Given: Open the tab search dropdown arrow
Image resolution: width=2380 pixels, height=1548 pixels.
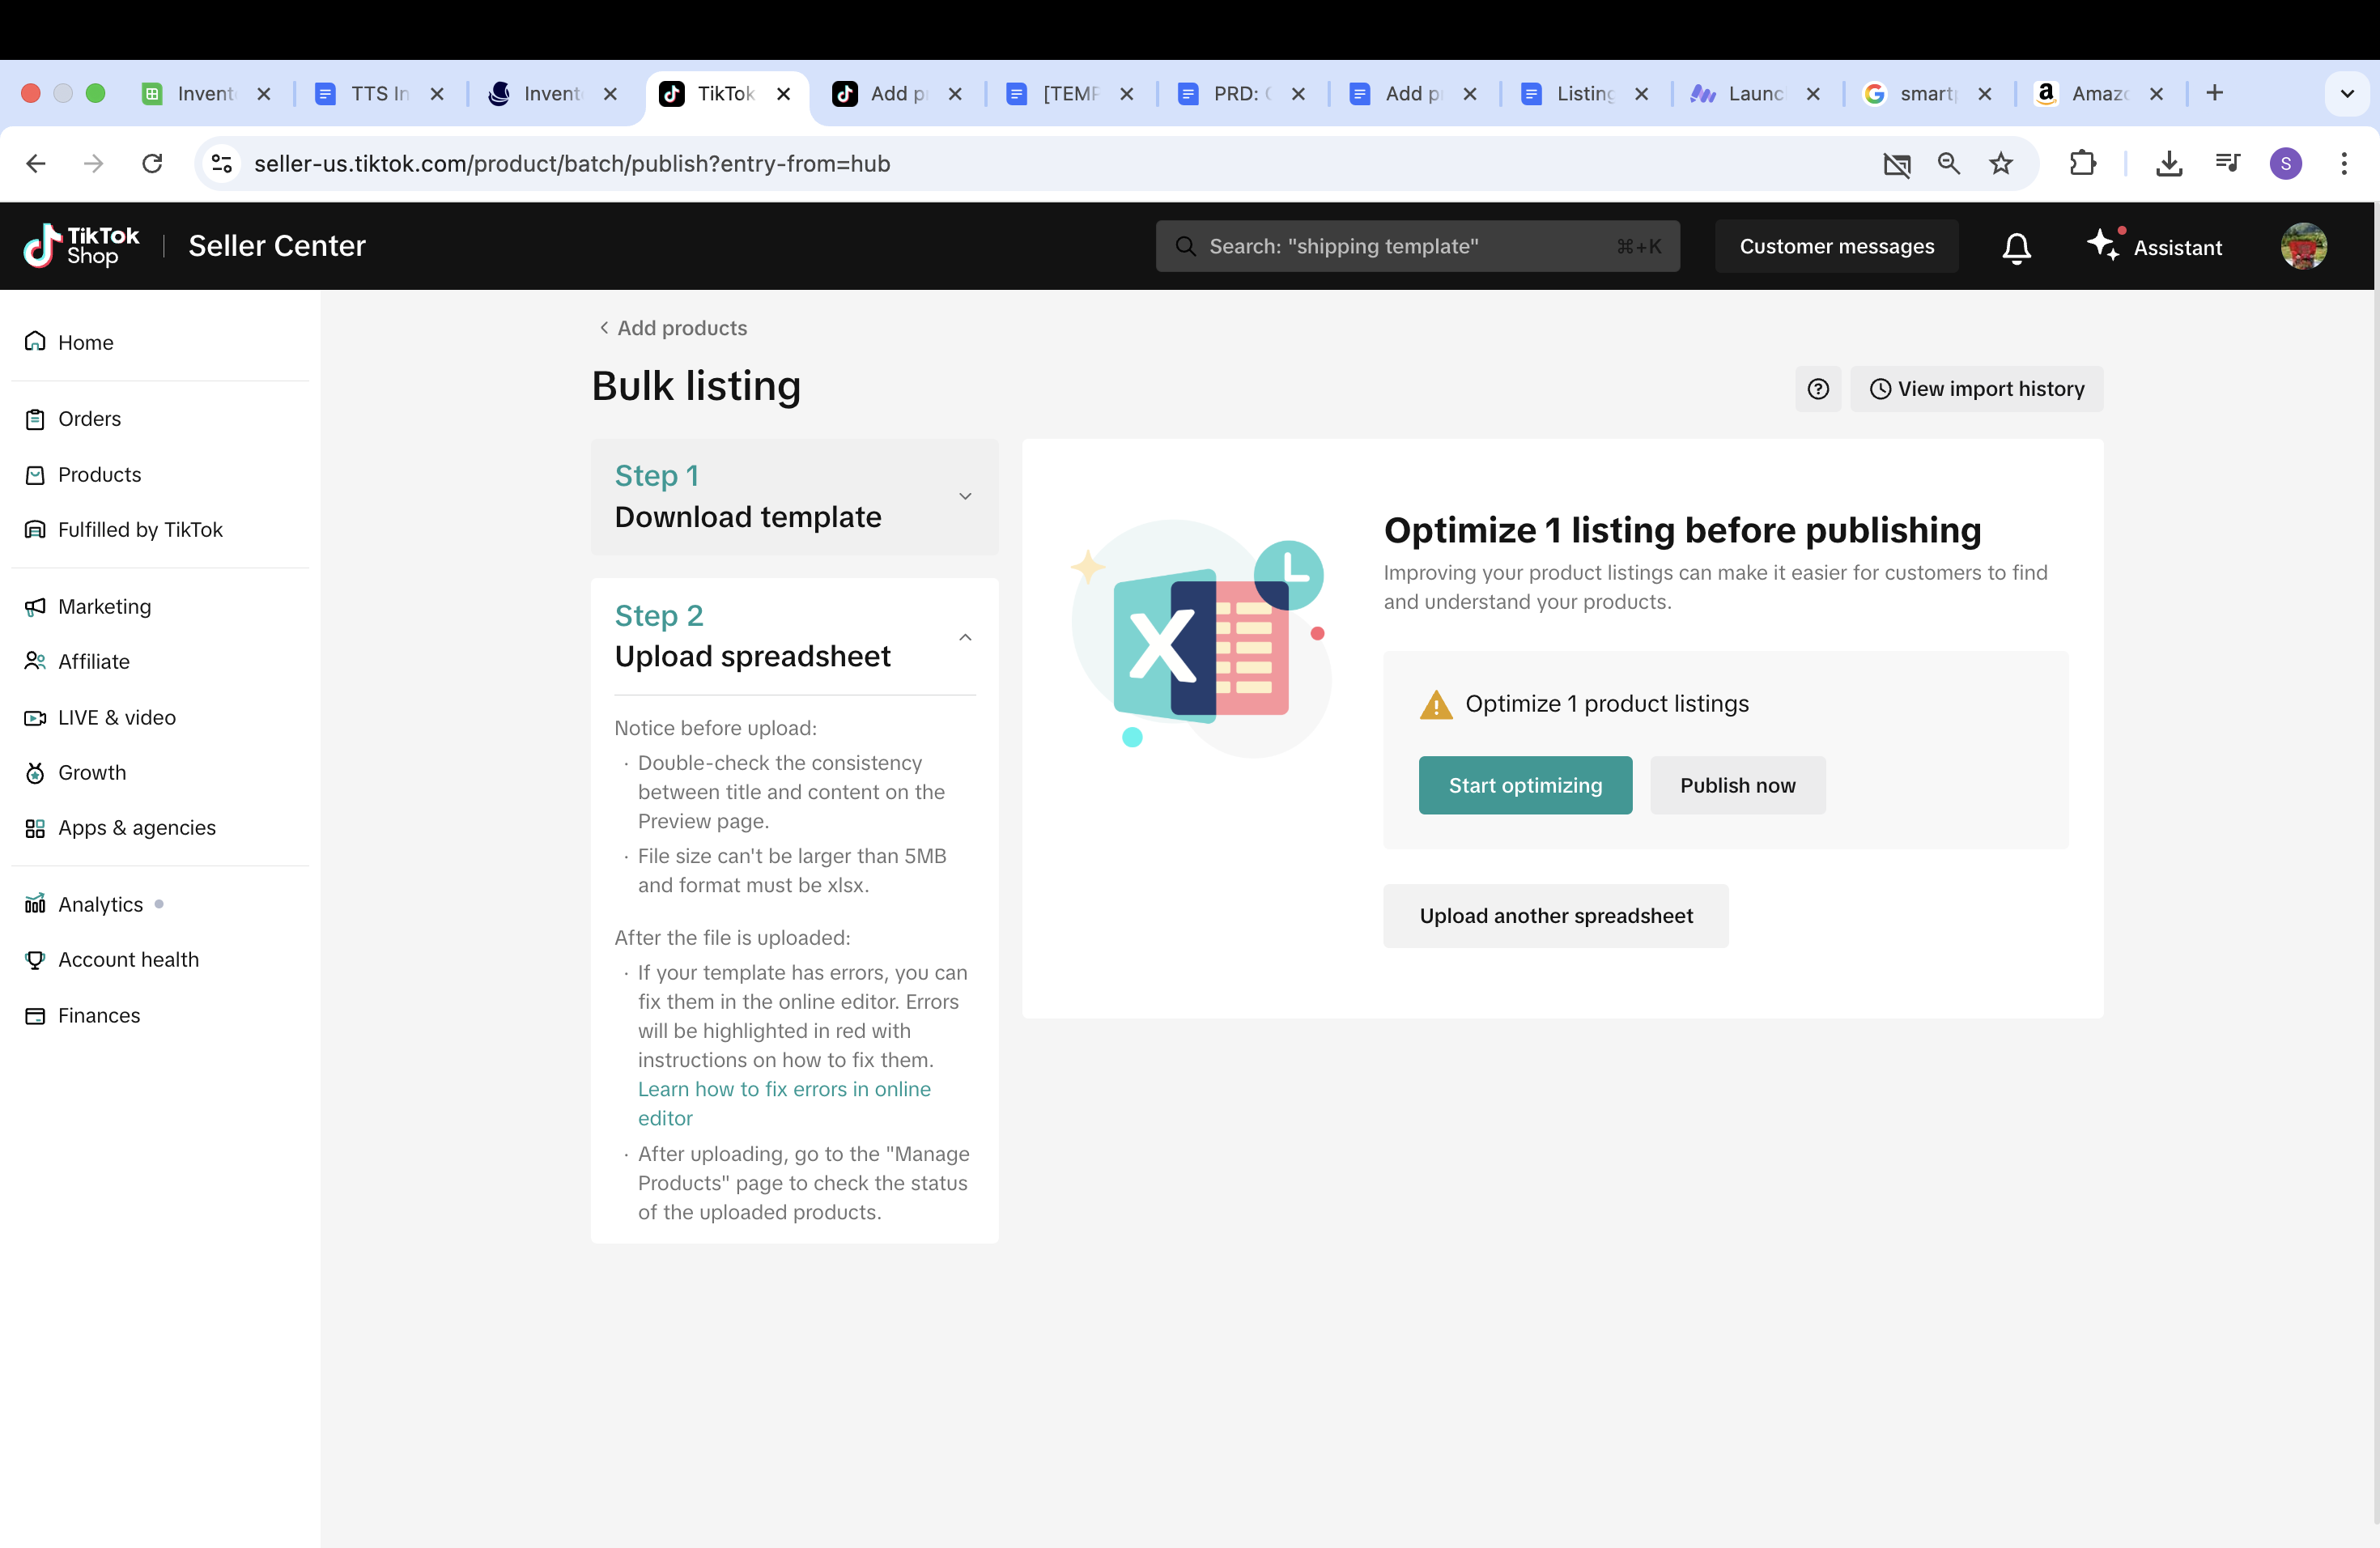Looking at the screenshot, I should [x=2346, y=93].
